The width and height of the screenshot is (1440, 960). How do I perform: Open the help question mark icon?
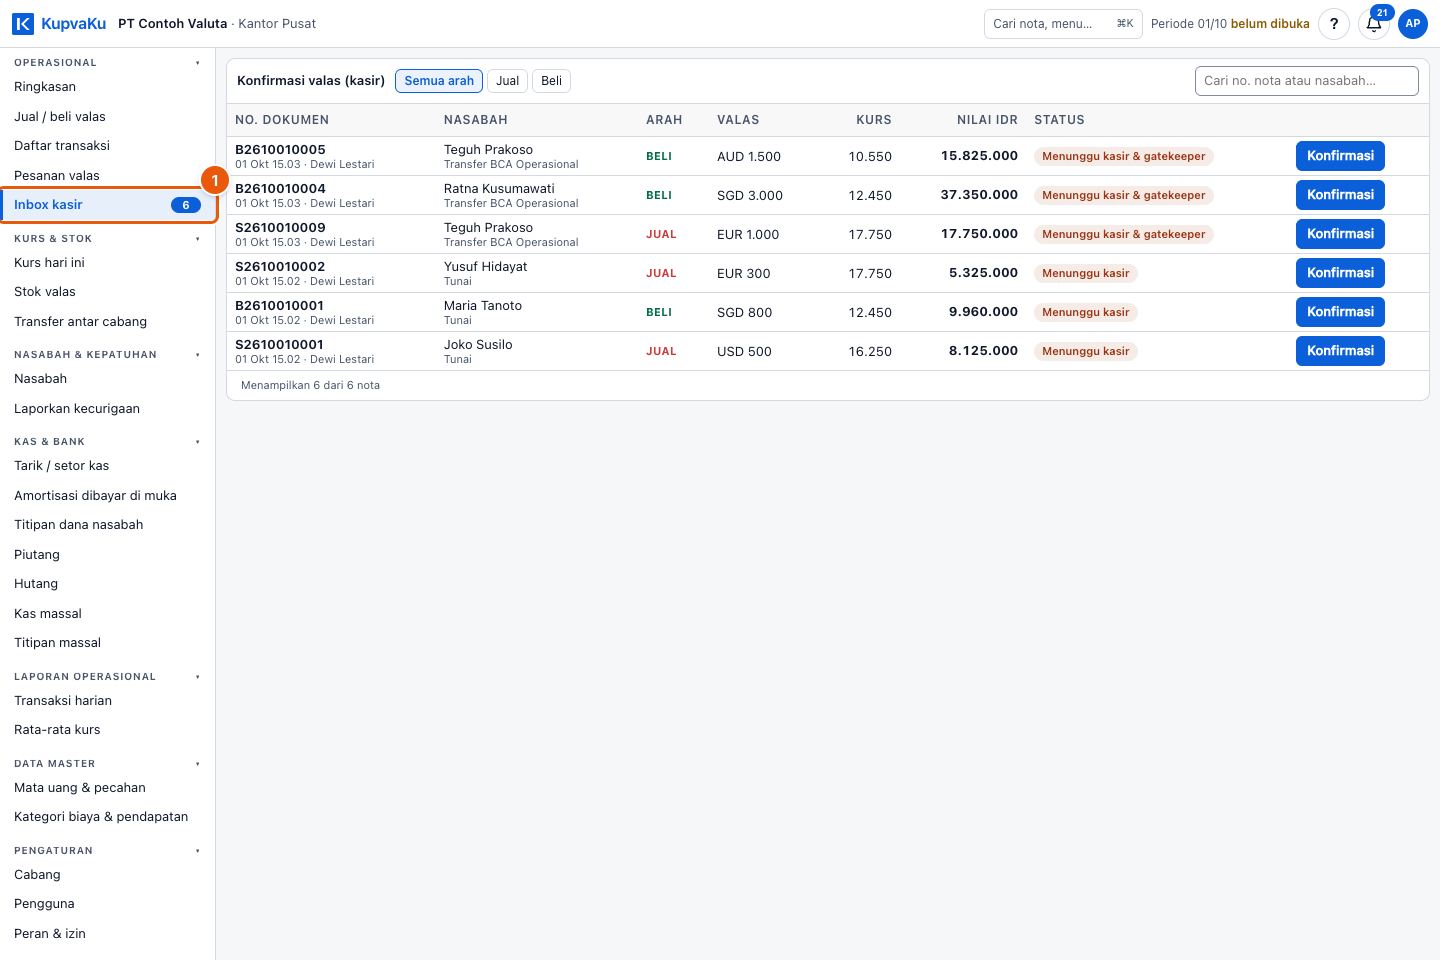pyautogui.click(x=1334, y=24)
